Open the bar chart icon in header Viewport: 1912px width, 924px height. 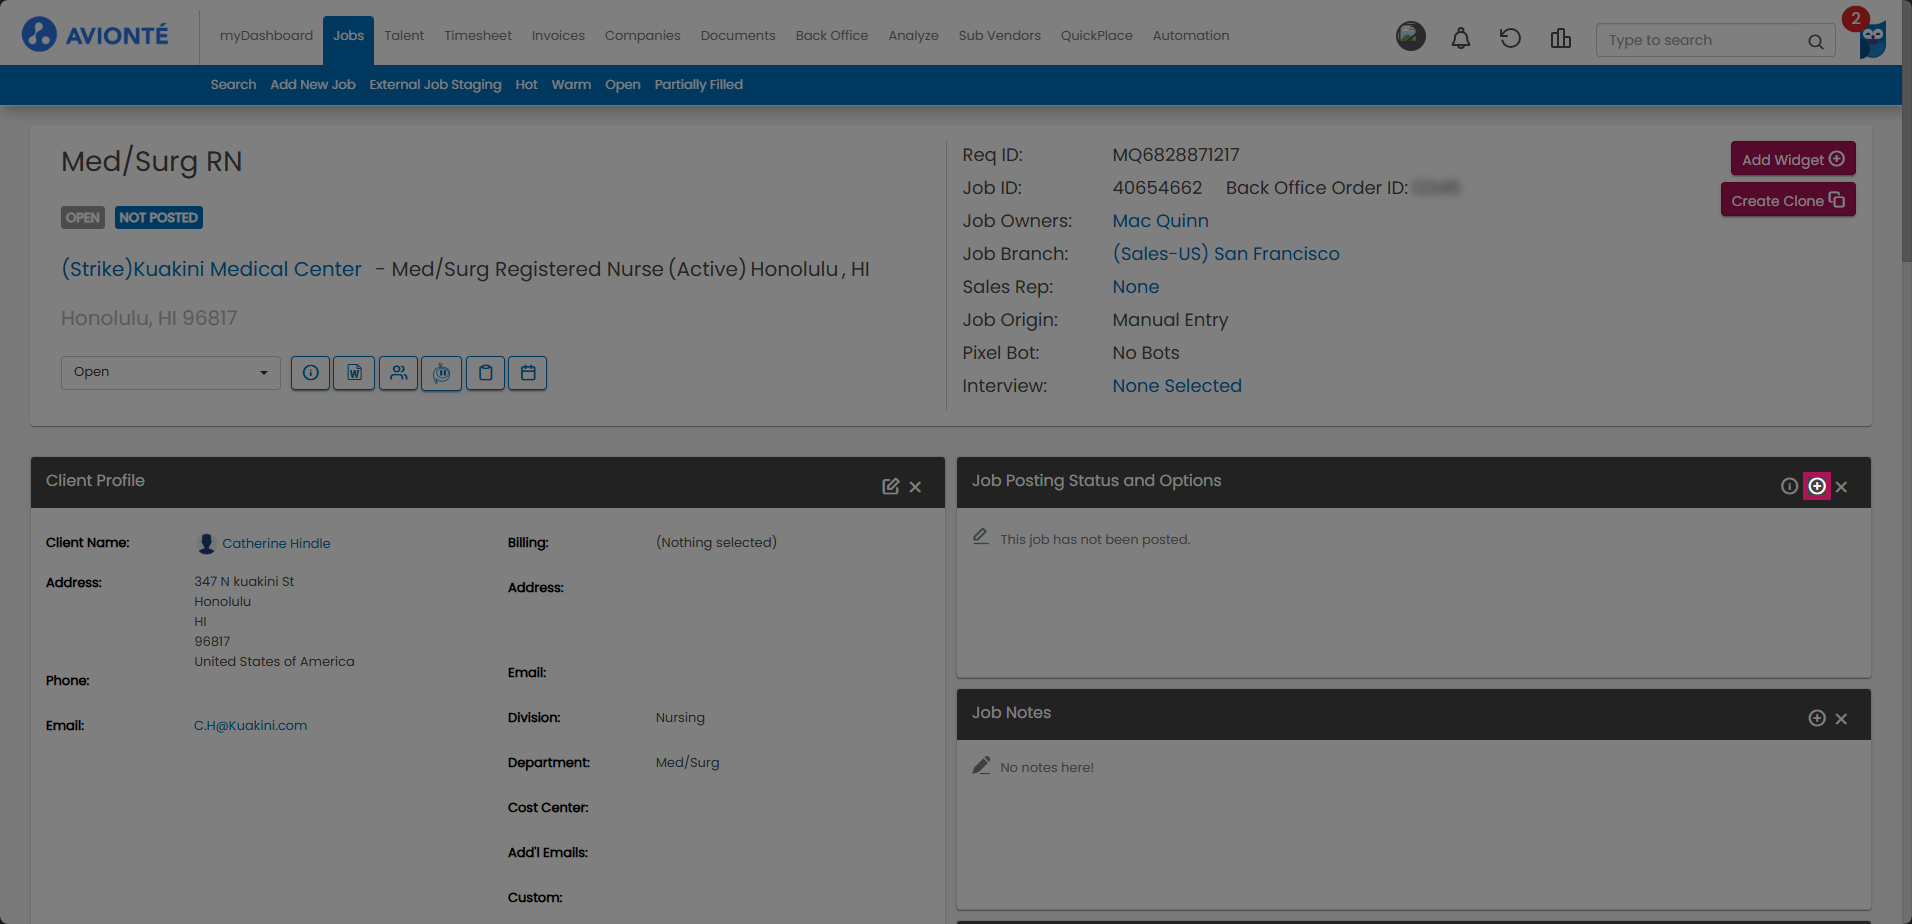(x=1560, y=38)
